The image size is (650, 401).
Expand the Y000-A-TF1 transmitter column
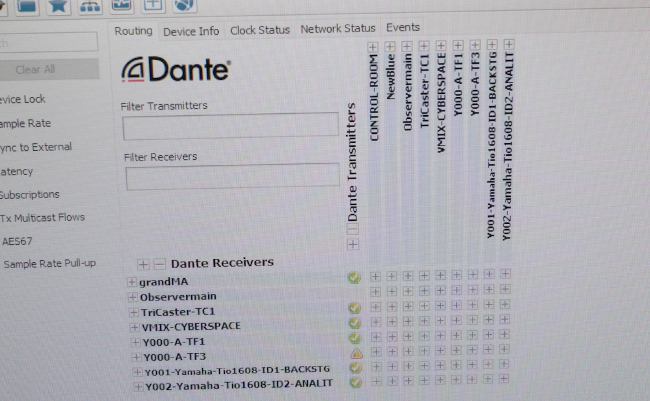458,45
